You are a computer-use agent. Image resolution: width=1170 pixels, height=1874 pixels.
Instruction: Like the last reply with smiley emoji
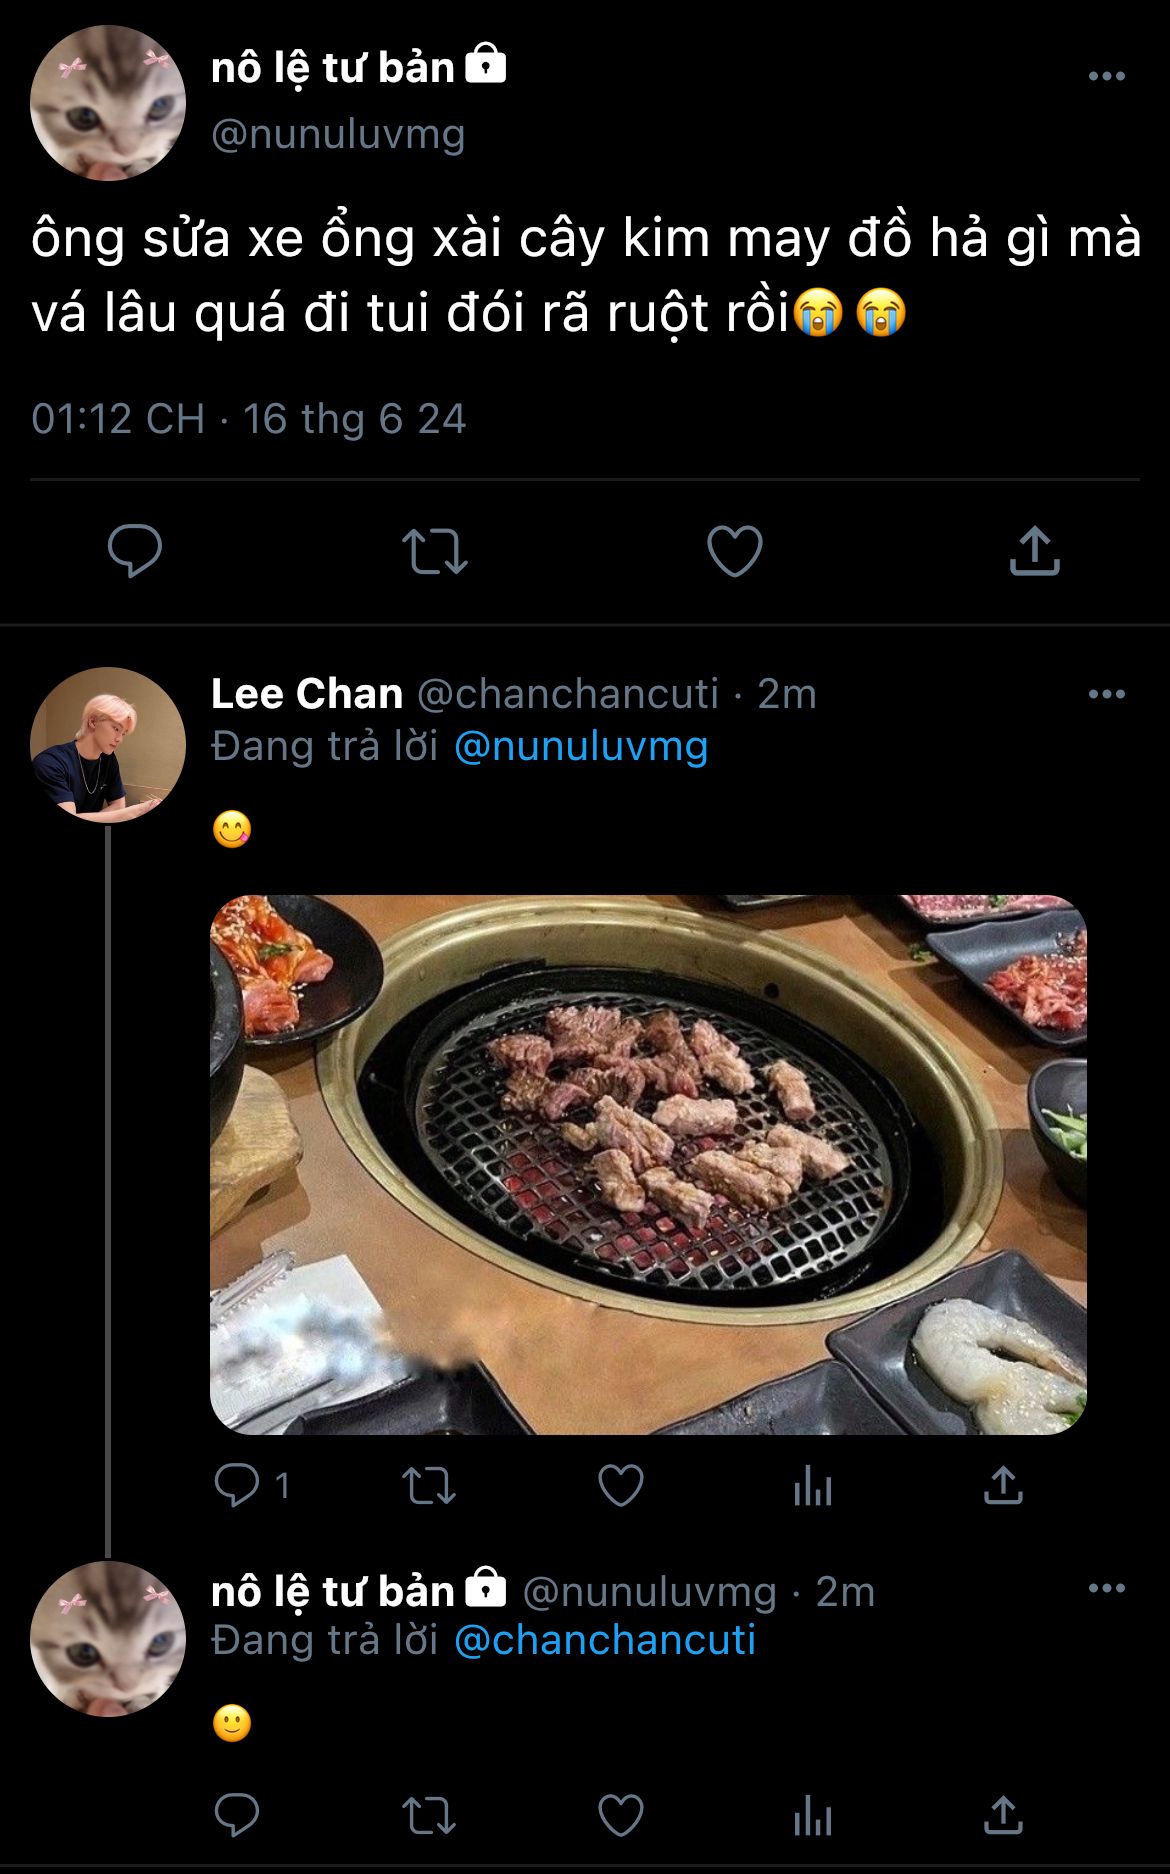[620, 1815]
